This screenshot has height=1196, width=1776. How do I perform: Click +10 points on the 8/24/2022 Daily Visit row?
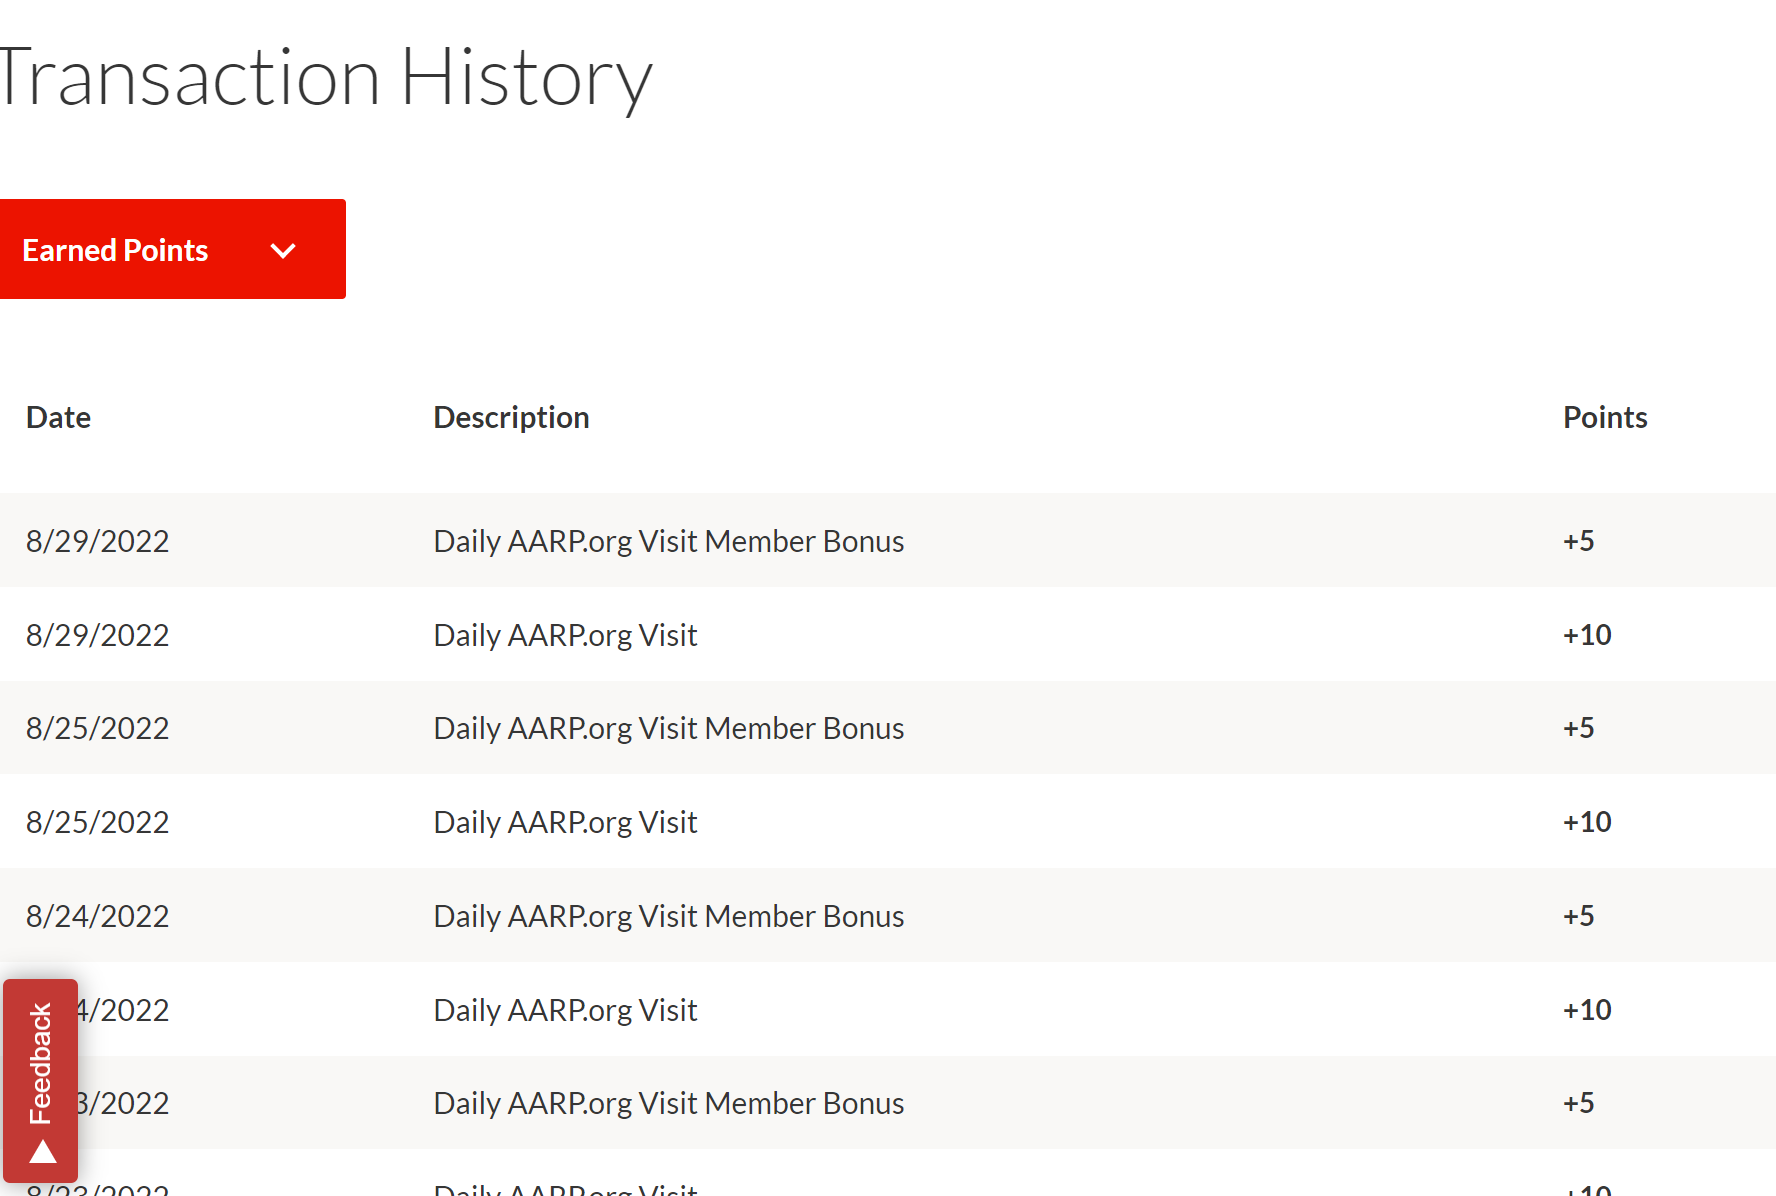1586,1010
